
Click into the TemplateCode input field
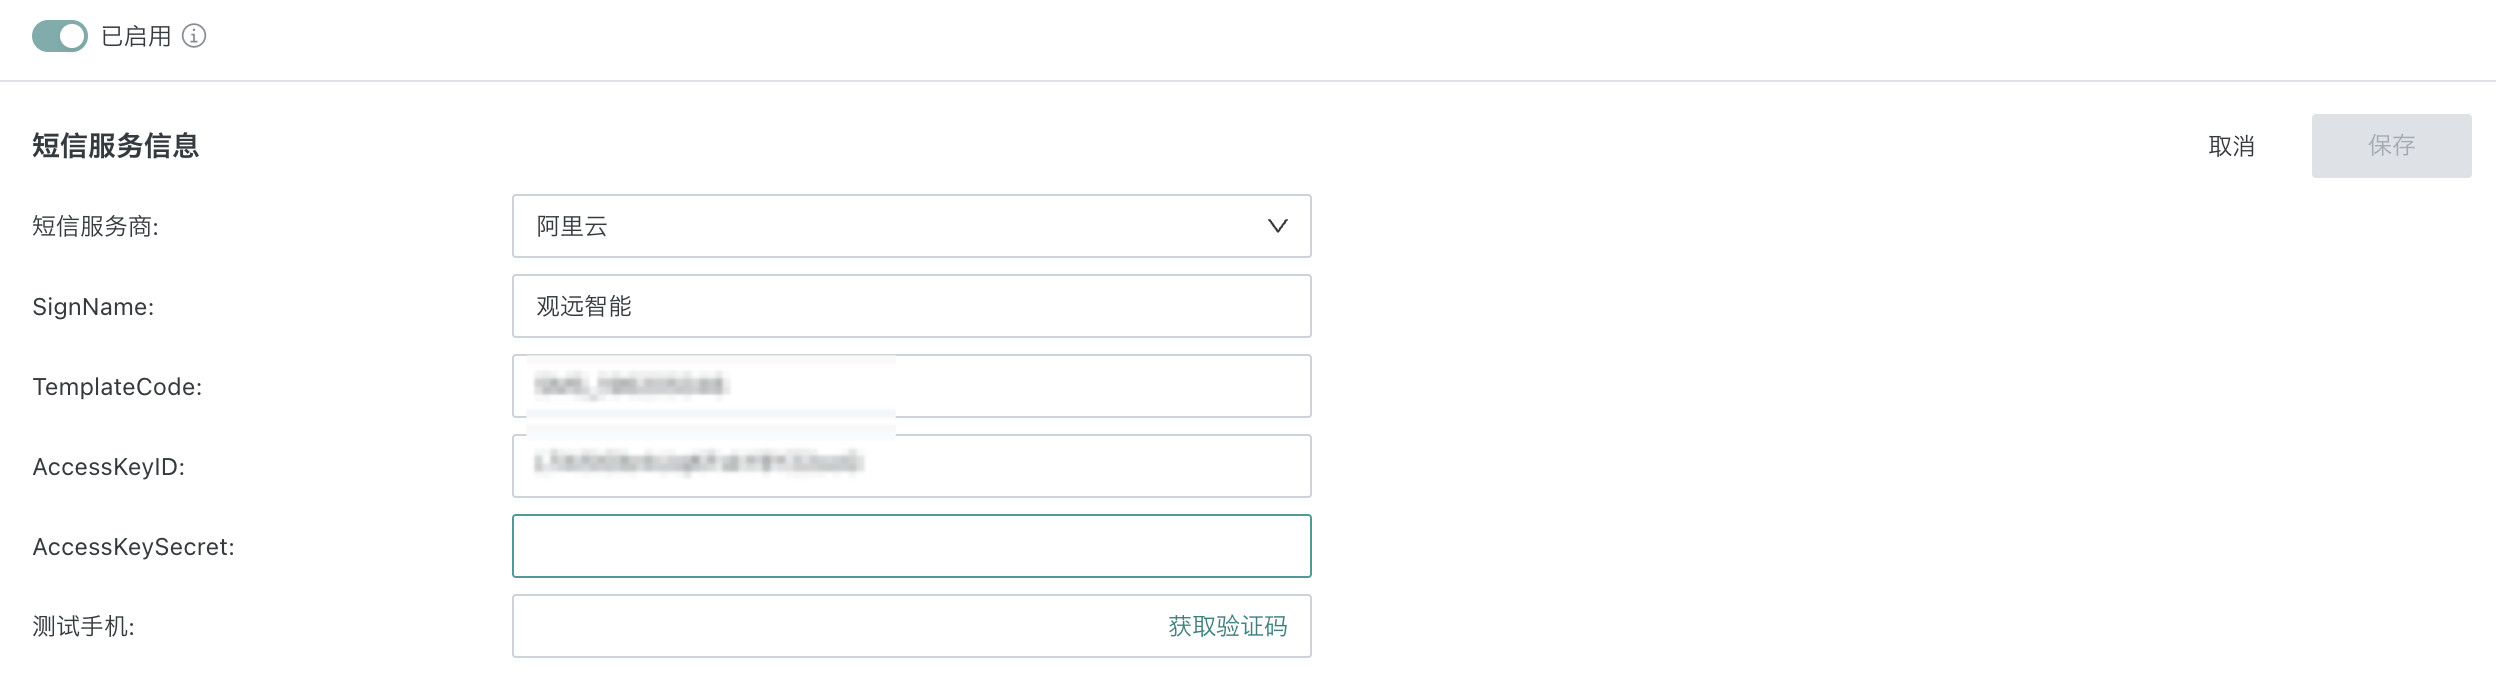(x=1000, y=386)
